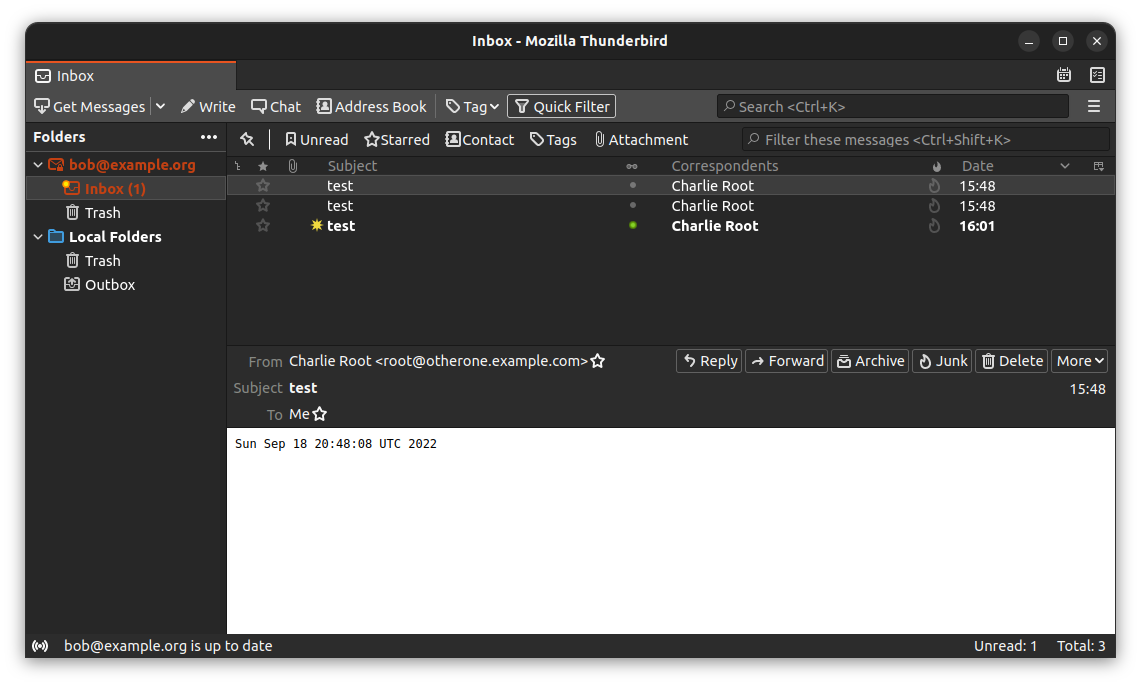1141x686 pixels.
Task: Click the junk flame icon on the 16:01 message
Action: tap(935, 226)
